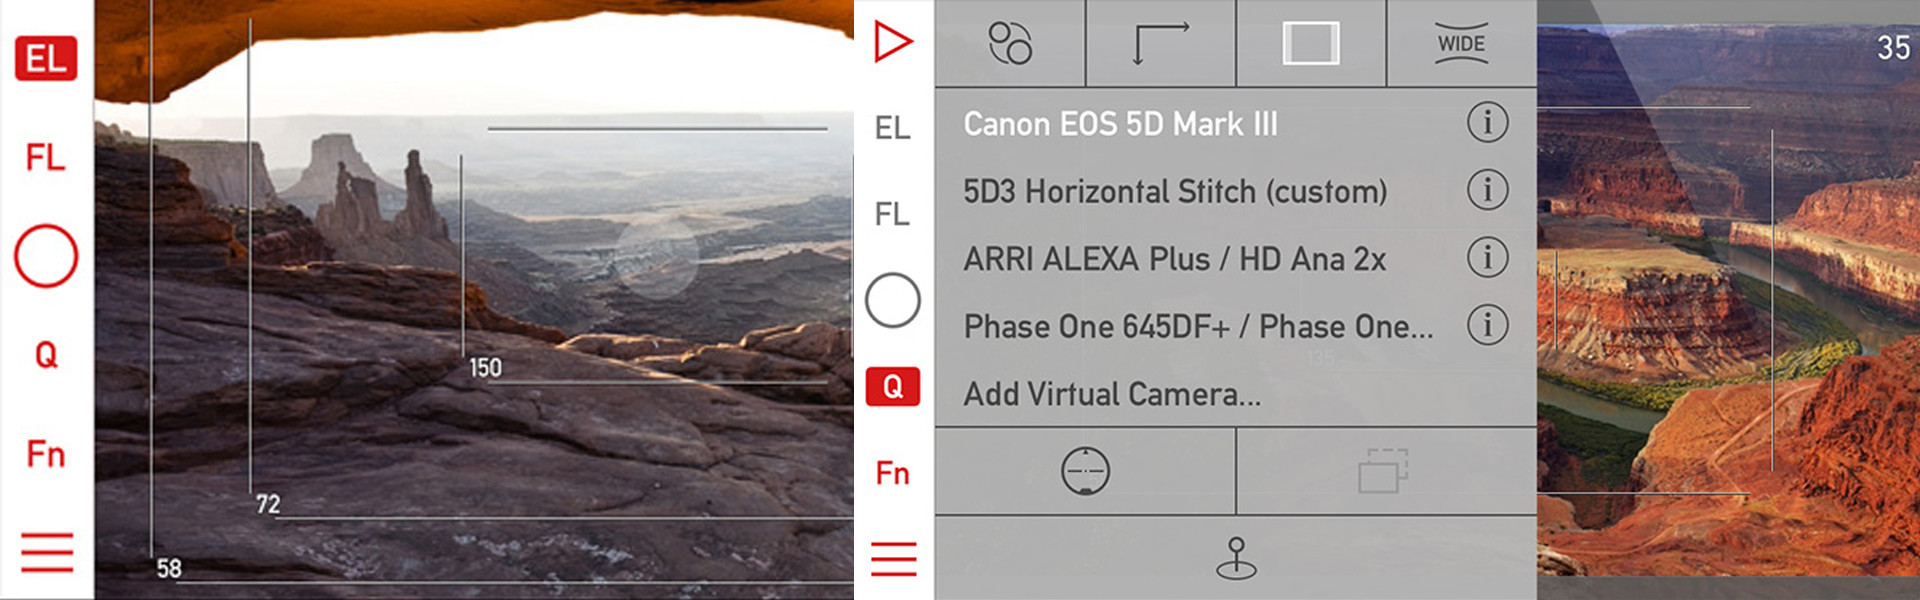This screenshot has height=600, width=1920.
Task: Tap the rectangle frame mask icon
Action: (x=1311, y=43)
